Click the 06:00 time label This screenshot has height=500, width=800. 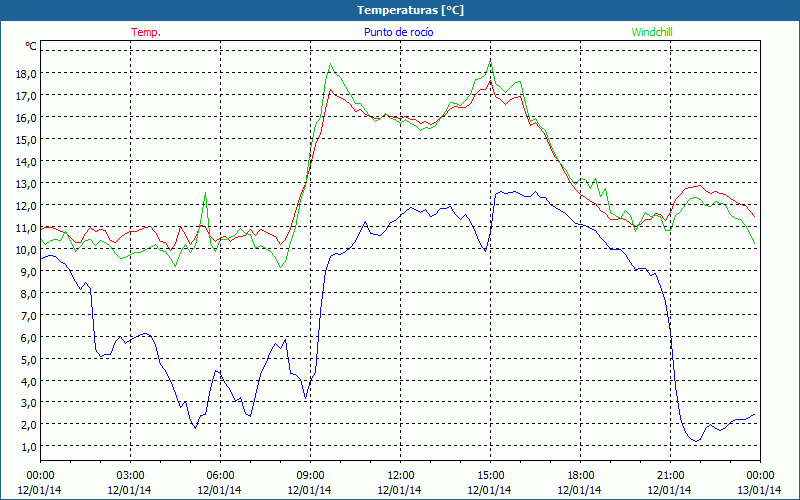point(220,476)
